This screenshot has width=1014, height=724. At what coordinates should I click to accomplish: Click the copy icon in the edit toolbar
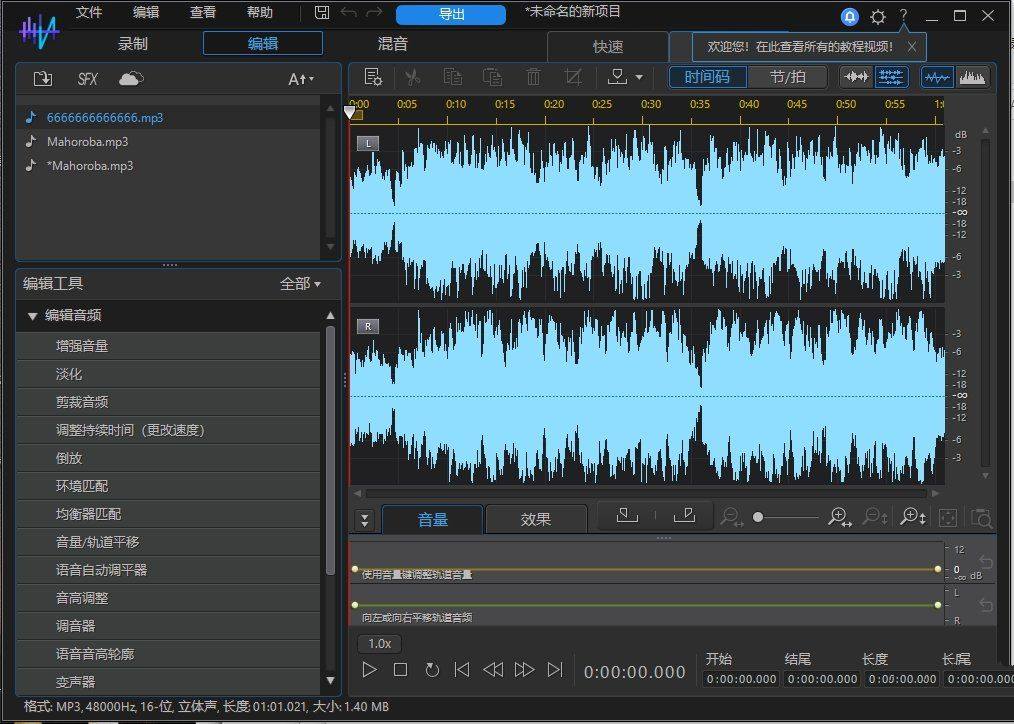click(452, 77)
